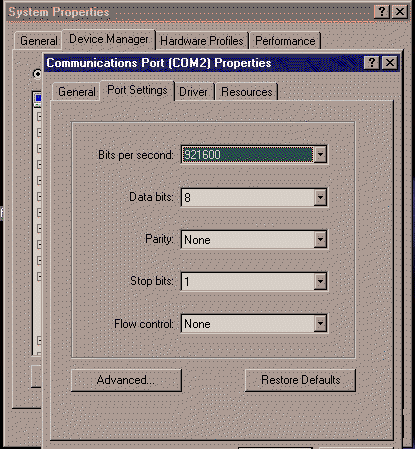Click the Restore Defaults button

300,380
